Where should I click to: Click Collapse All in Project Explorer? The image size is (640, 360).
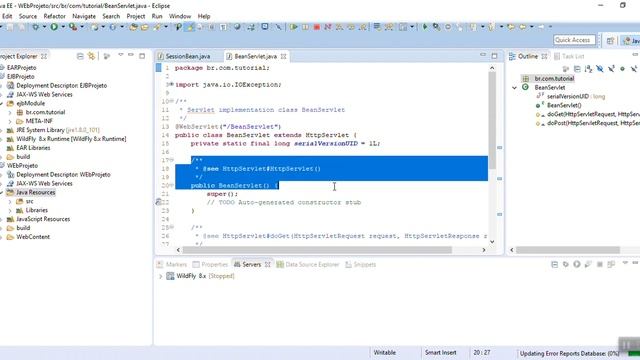point(80,56)
